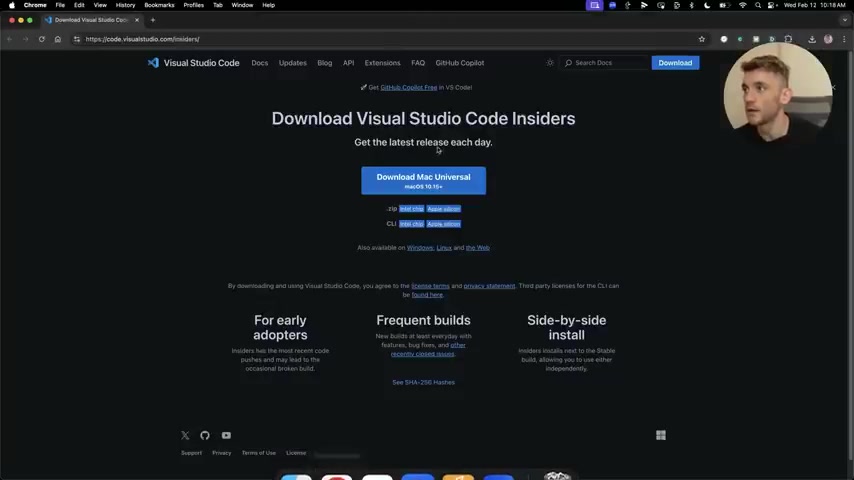This screenshot has height=480, width=854.
Task: Open the 'found here' CLI licenses link
Action: tap(427, 295)
